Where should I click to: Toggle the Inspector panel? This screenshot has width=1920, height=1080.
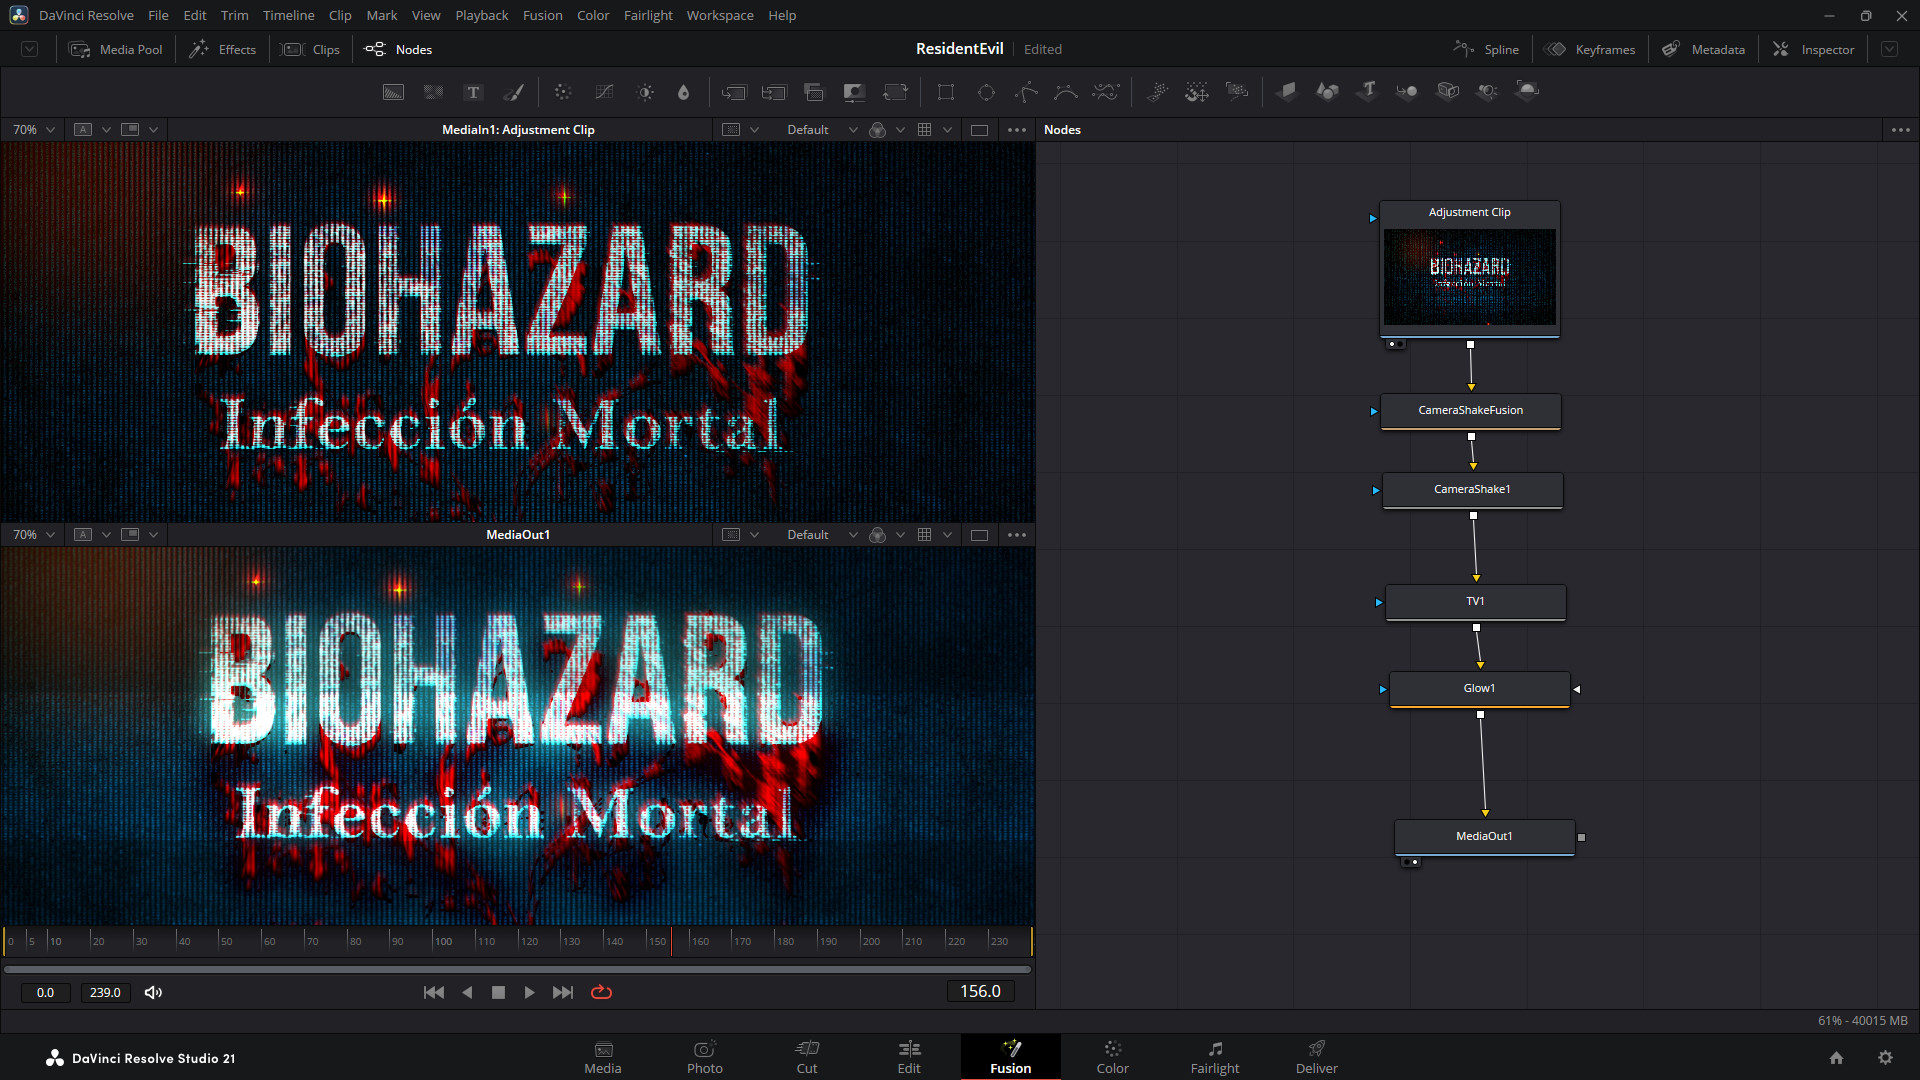click(1813, 49)
